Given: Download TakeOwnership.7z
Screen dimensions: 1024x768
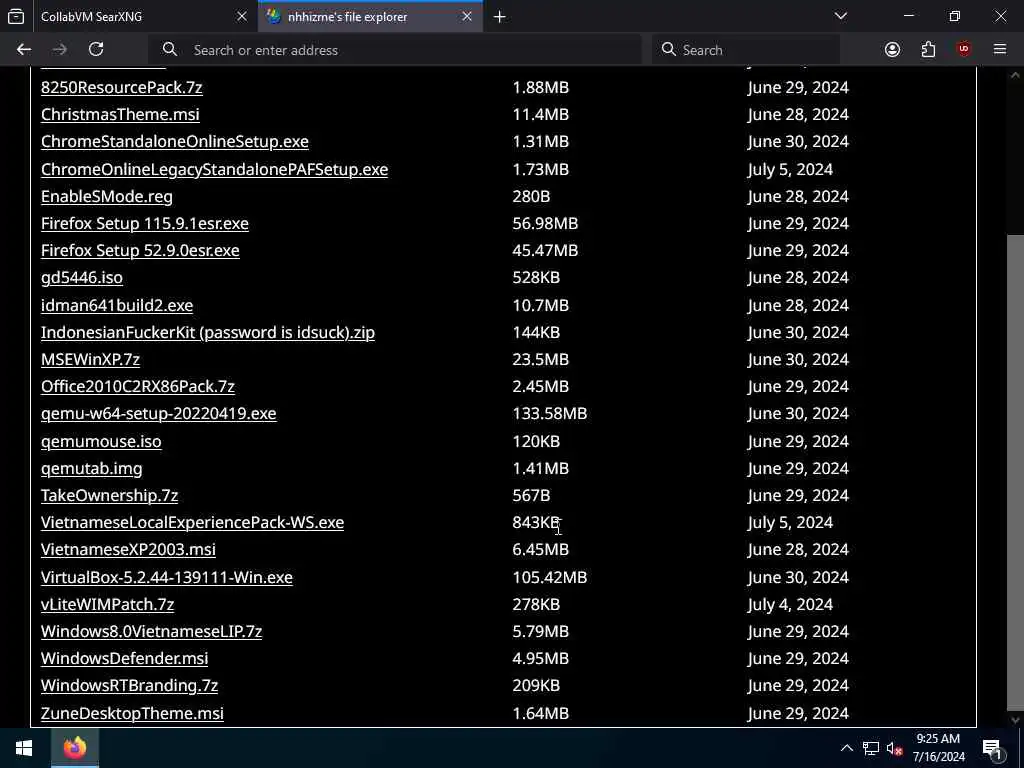Looking at the screenshot, I should coord(109,496).
